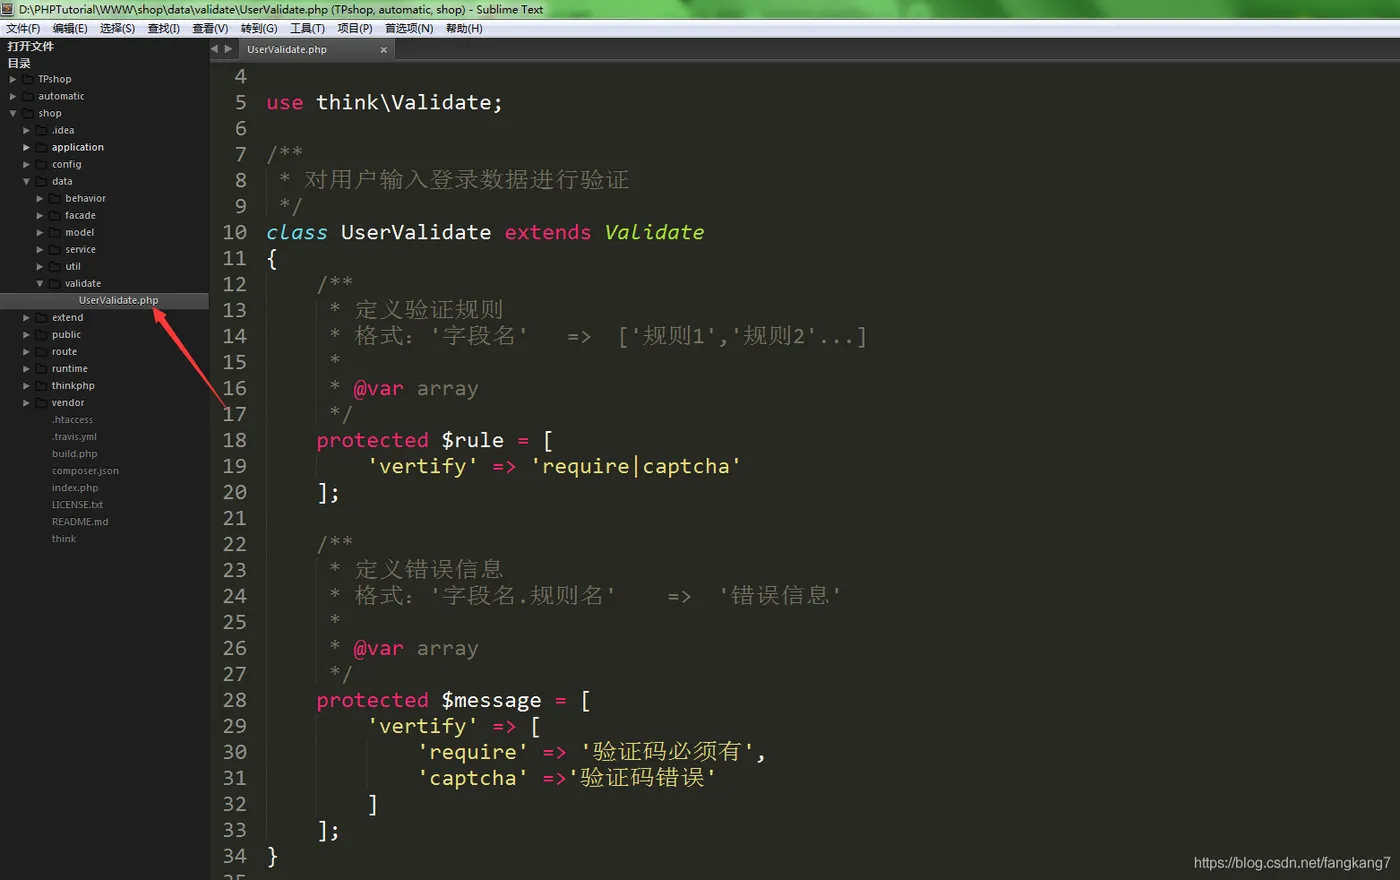Viewport: 1400px width, 880px height.
Task: Open LICENSE.txt in the sidebar
Action: [77, 505]
